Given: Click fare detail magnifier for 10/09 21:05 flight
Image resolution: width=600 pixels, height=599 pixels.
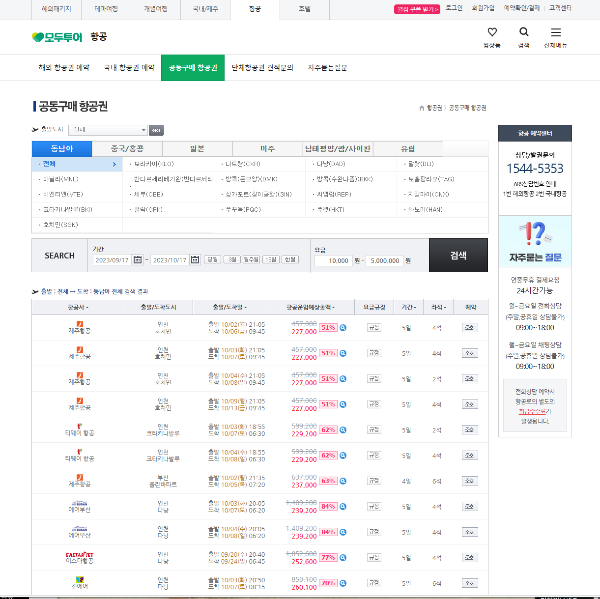Looking at the screenshot, I should coord(343,404).
